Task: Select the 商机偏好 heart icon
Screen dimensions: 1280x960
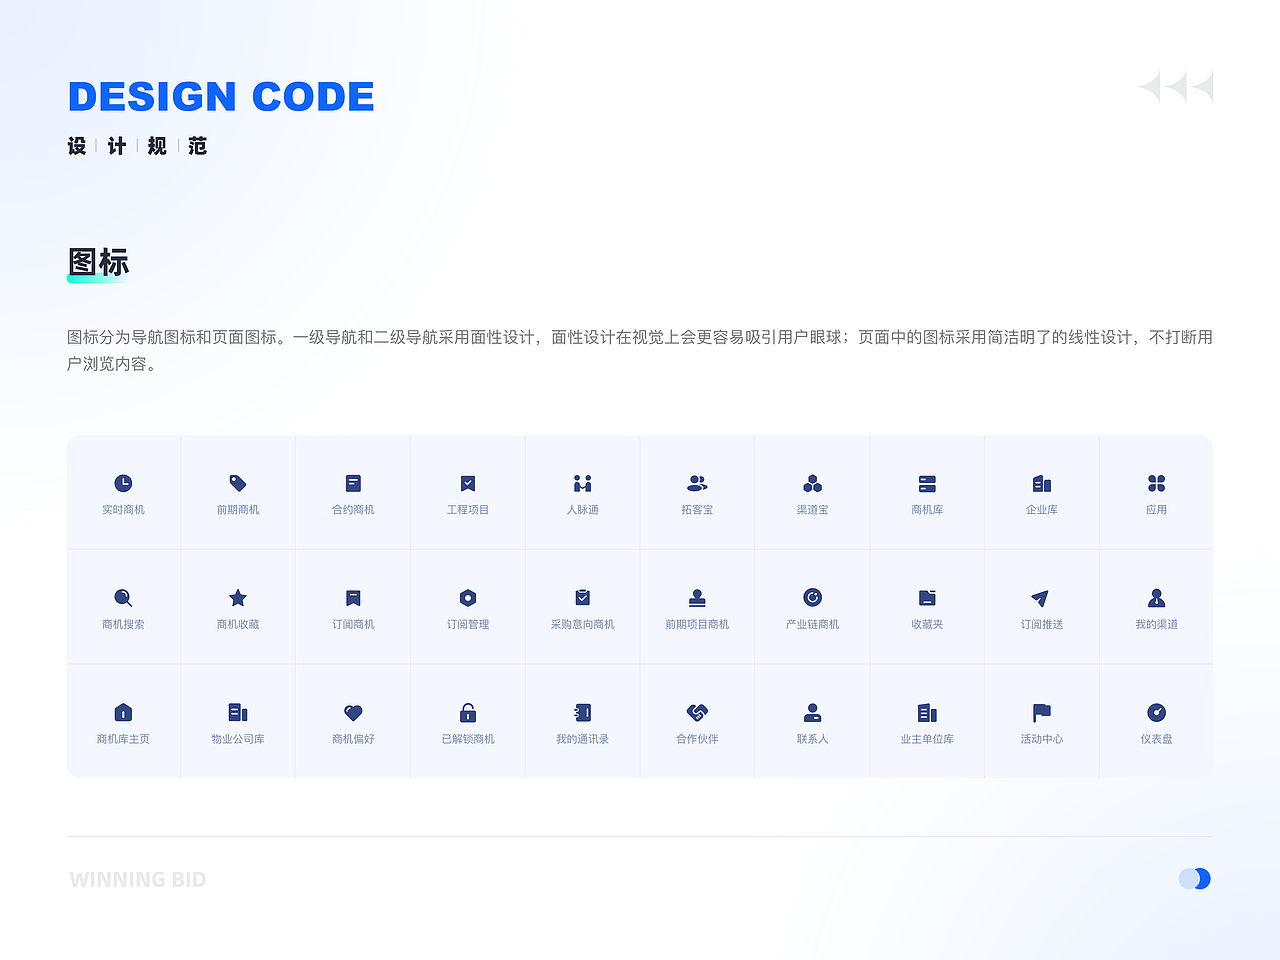Action: tap(353, 712)
